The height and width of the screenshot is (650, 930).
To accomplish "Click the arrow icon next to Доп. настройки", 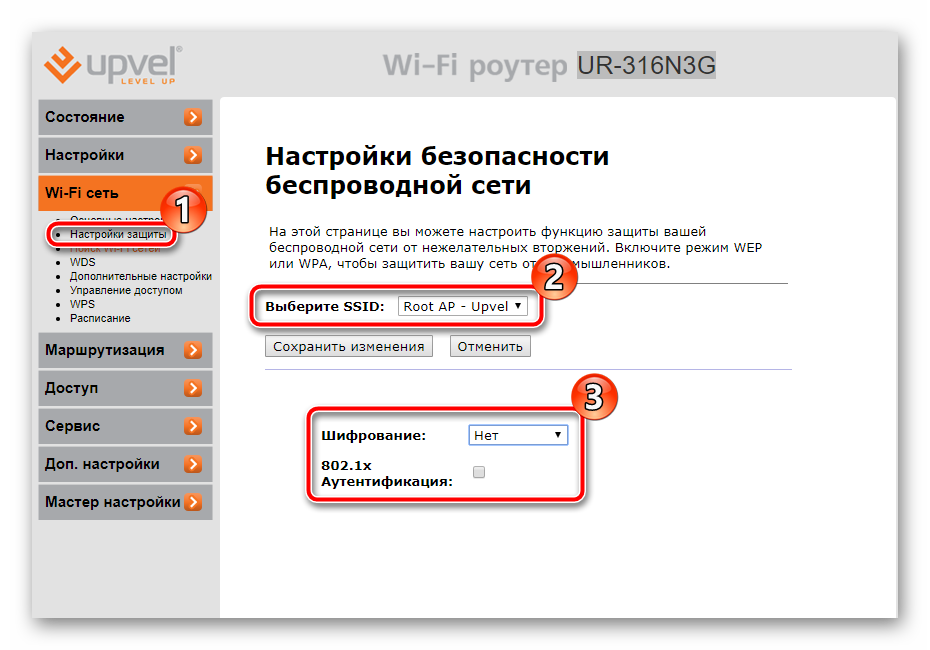I will coord(193,464).
